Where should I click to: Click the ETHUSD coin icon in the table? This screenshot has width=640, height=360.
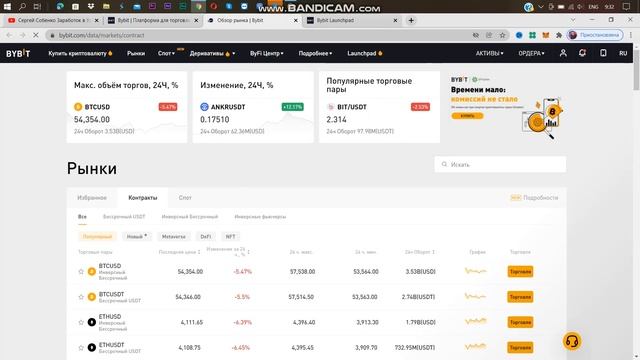click(91, 322)
